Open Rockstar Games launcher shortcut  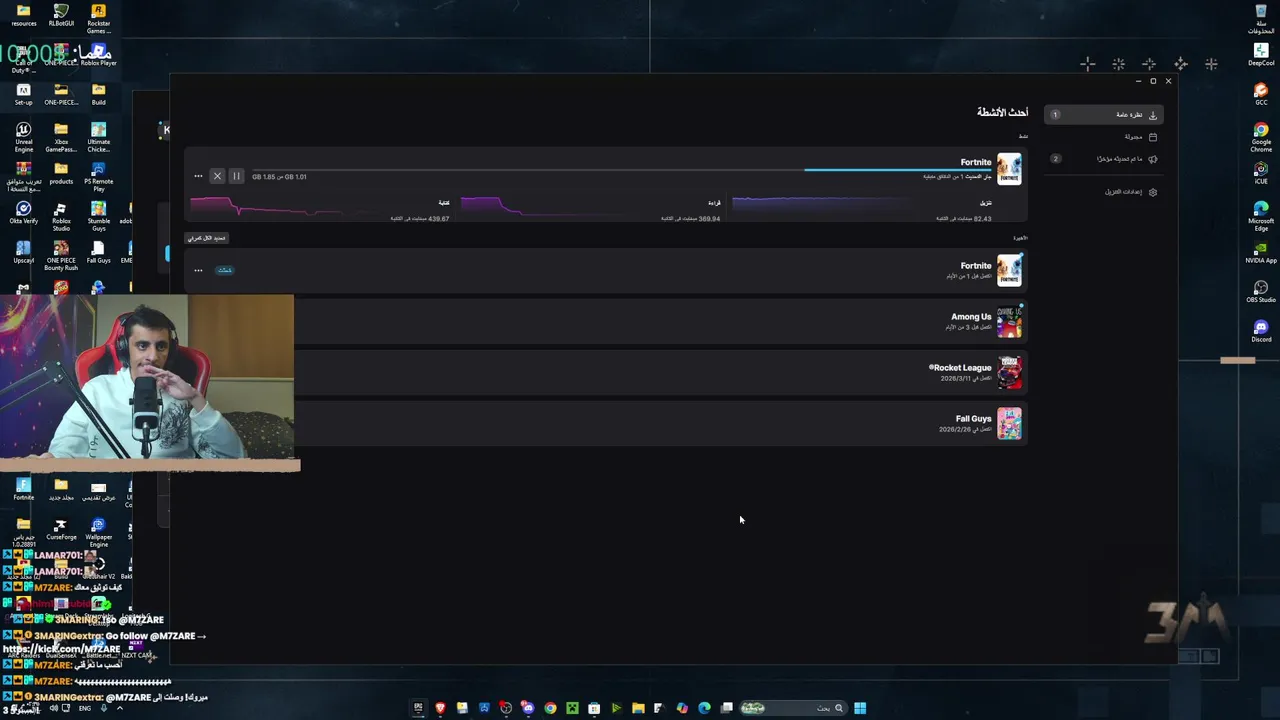(98, 17)
